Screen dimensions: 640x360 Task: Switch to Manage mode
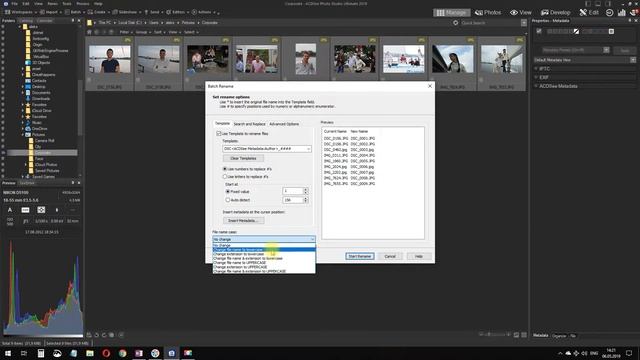[451, 13]
